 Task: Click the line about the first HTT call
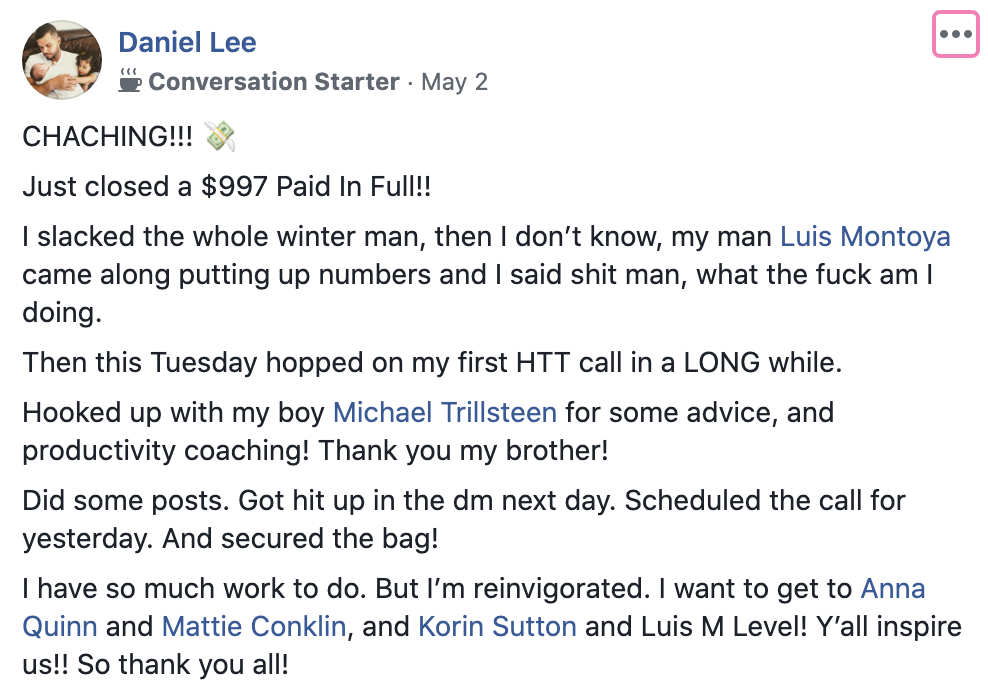tap(432, 363)
